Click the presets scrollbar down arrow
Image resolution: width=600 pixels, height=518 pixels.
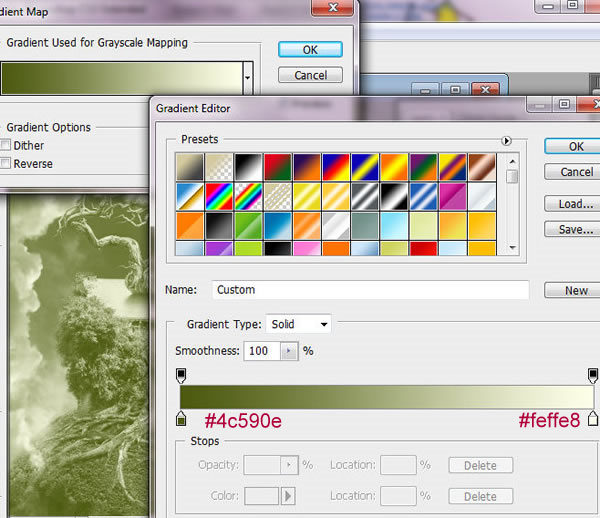512,248
